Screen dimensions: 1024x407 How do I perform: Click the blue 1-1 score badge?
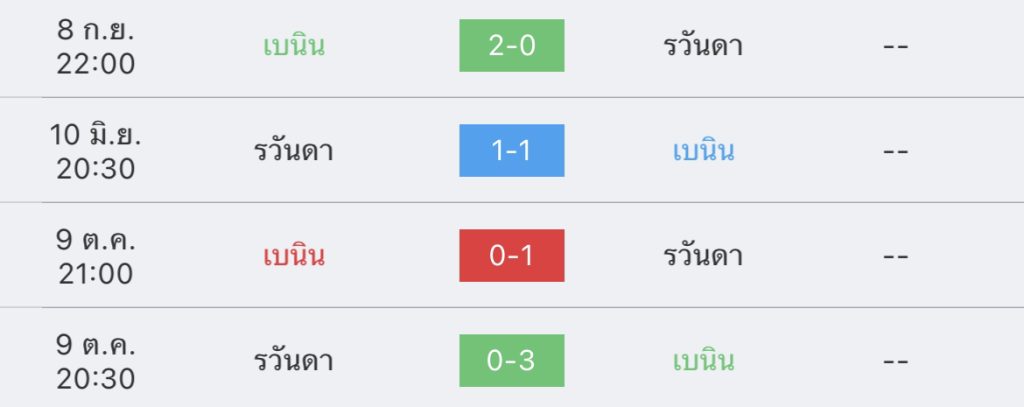[x=512, y=151]
